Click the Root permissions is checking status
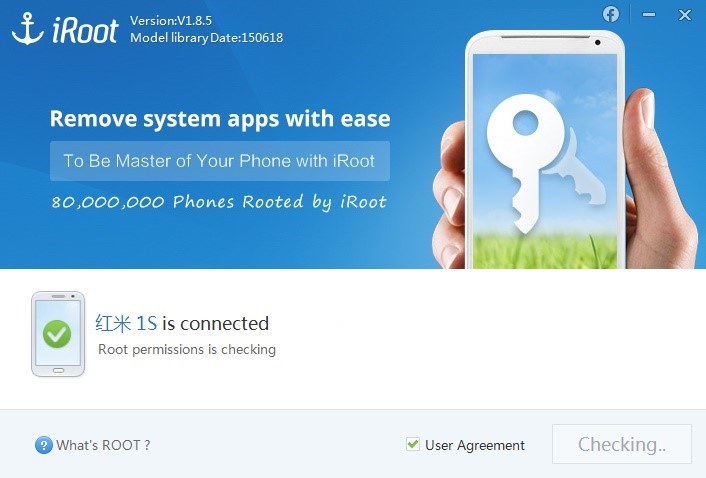The width and height of the screenshot is (706, 478). (187, 349)
